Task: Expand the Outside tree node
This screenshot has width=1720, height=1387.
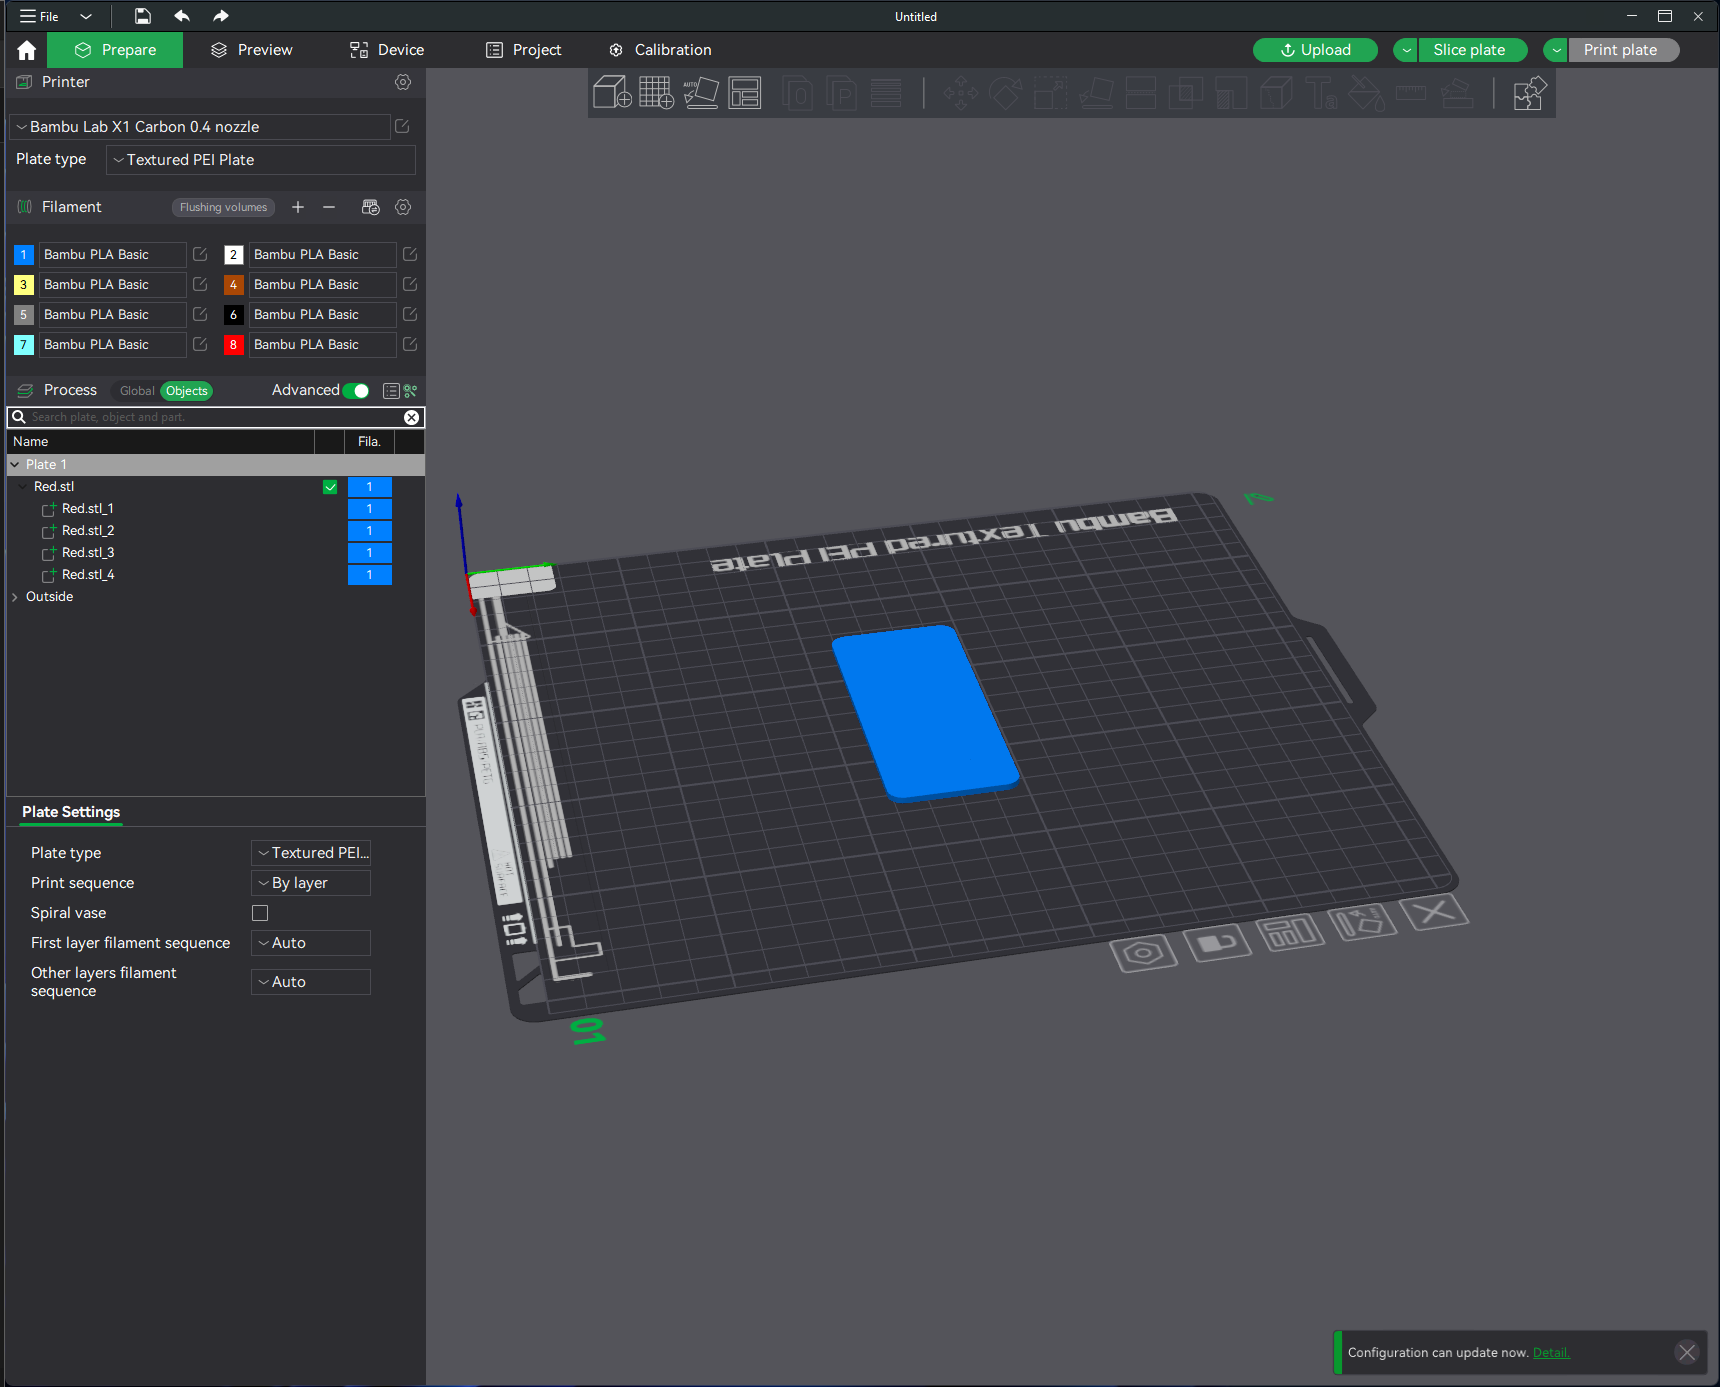Action: pos(15,597)
